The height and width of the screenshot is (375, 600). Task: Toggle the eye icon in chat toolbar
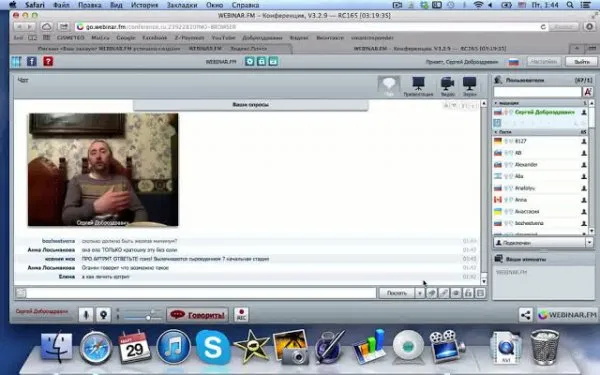(456, 293)
